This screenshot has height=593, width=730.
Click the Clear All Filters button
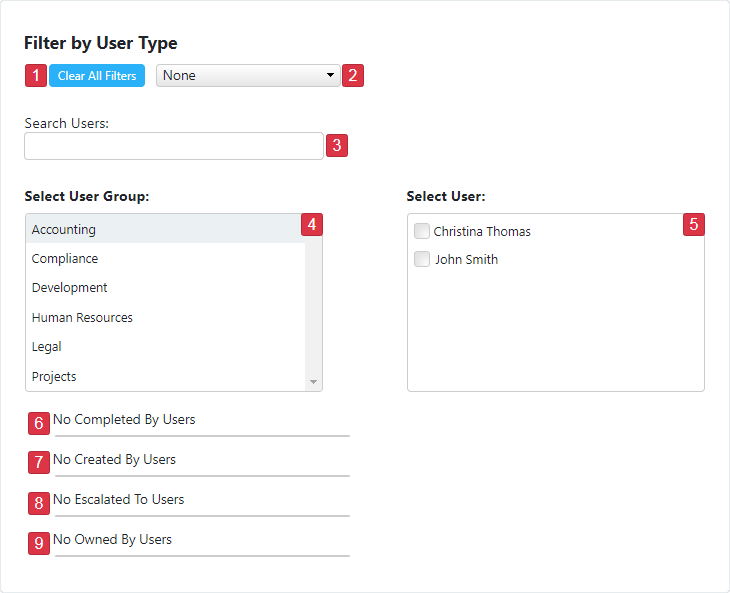tap(97, 75)
